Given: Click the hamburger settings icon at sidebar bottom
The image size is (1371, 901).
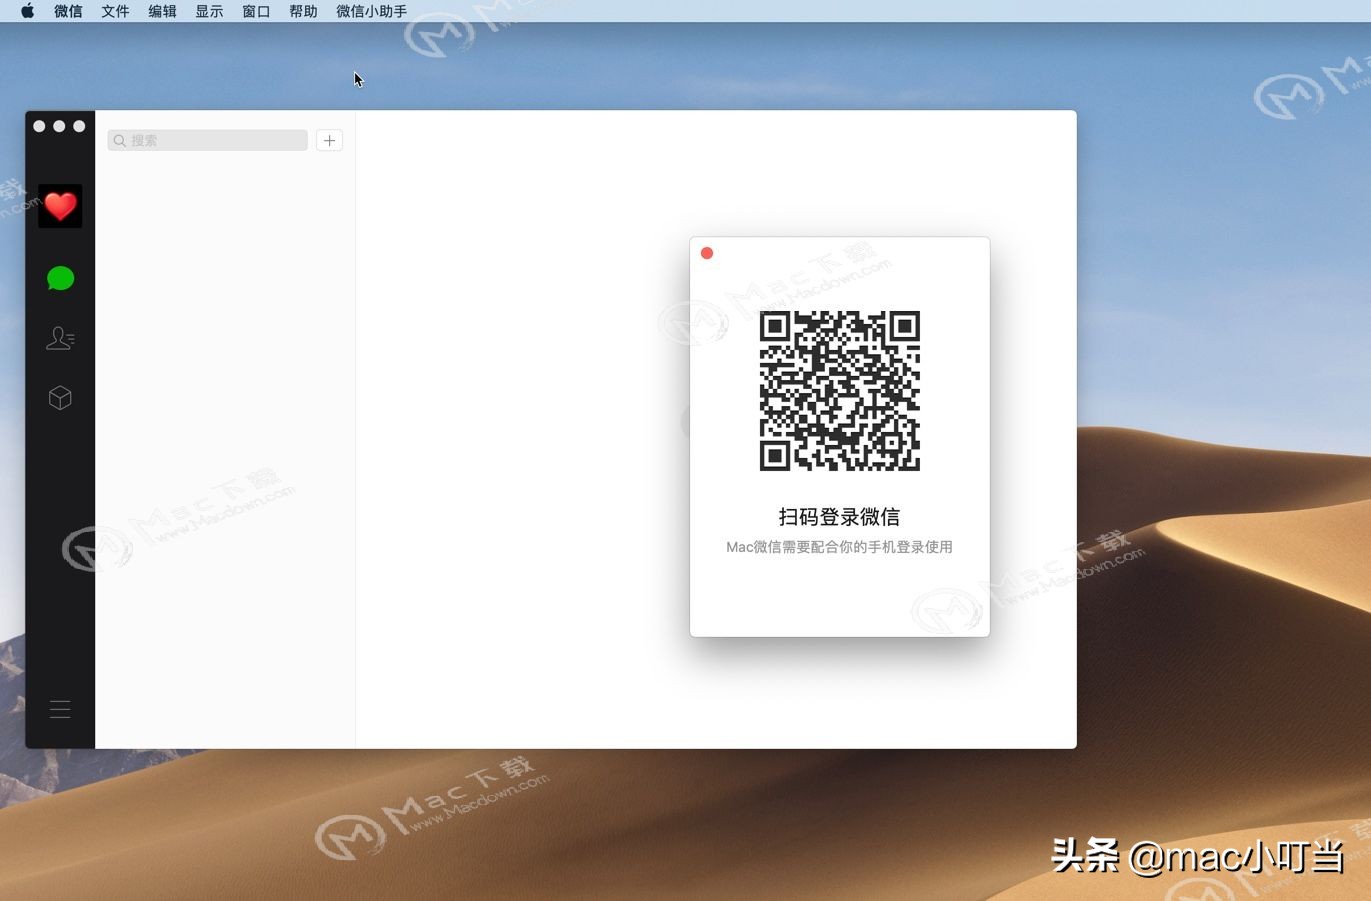Looking at the screenshot, I should tap(60, 709).
